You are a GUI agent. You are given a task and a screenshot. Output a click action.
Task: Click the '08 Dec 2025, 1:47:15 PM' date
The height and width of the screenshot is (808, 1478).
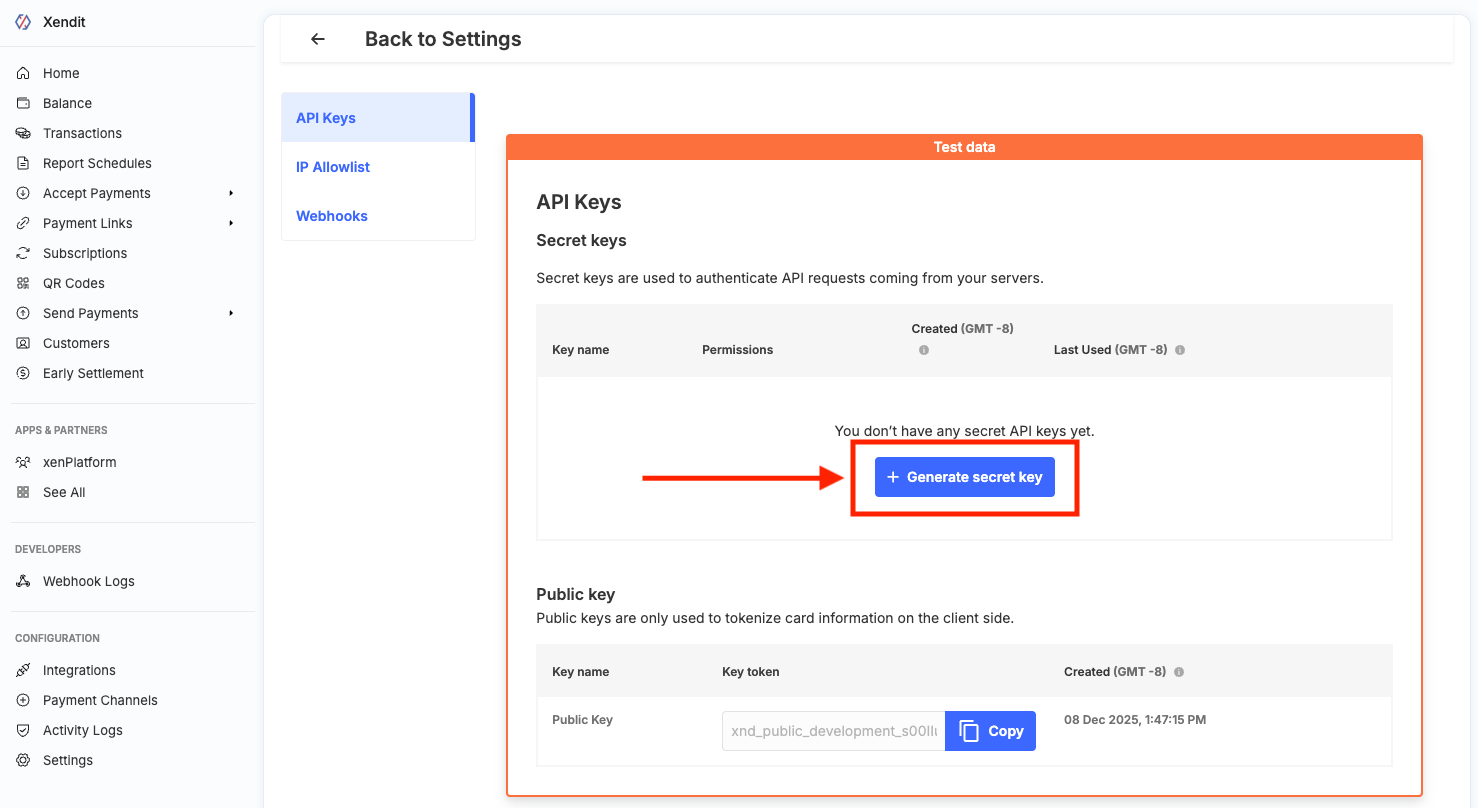[x=1135, y=720]
